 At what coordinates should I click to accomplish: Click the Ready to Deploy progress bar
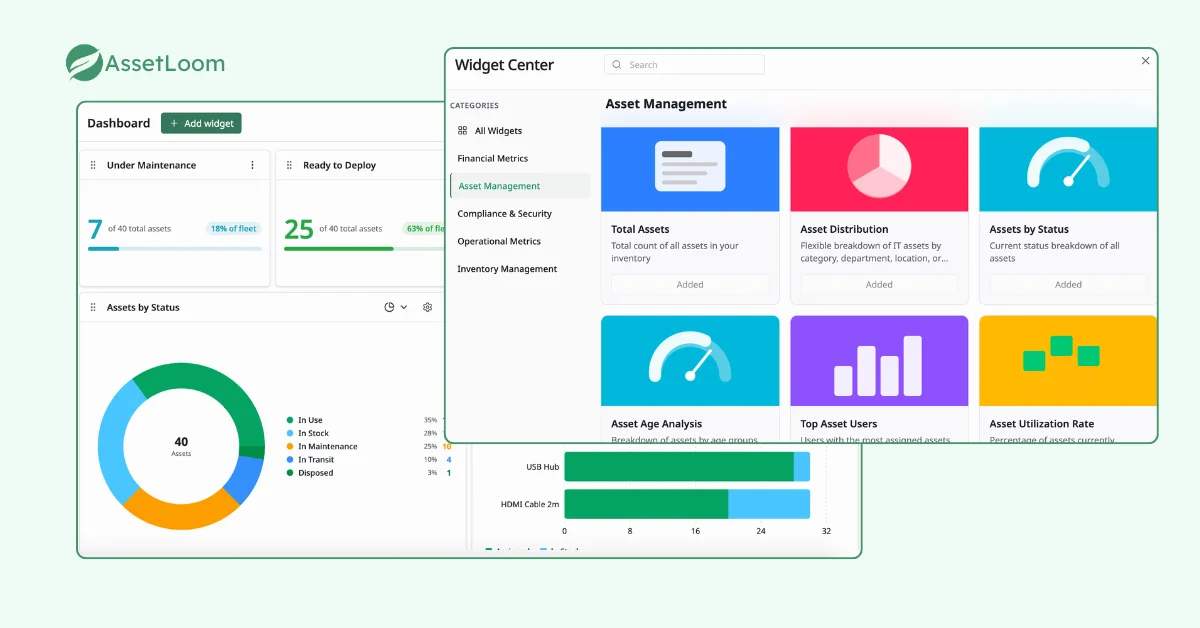pos(365,248)
